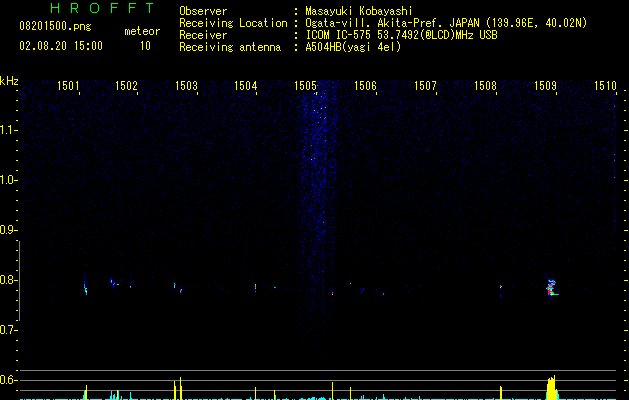Click the Observer field label

[203, 11]
